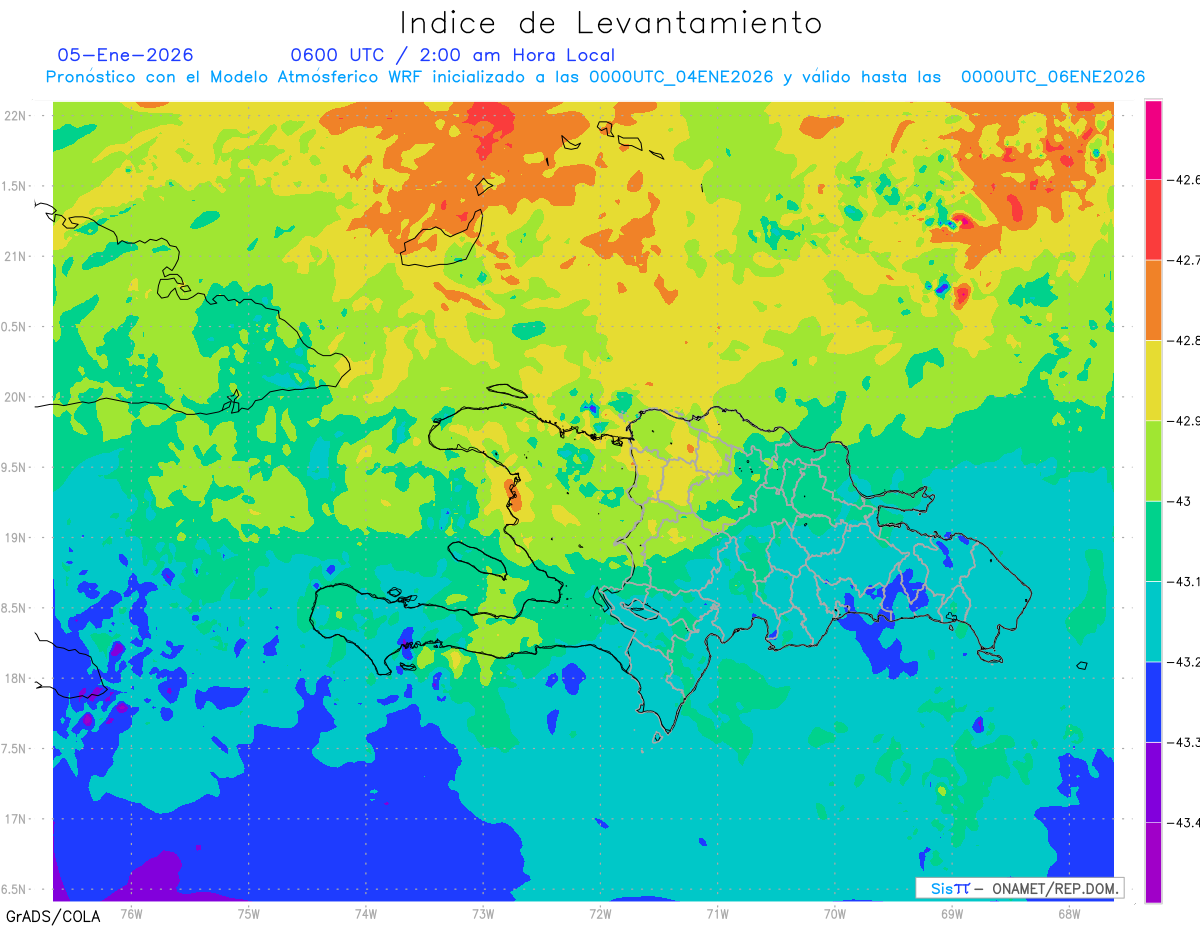Click the '68W' longitude axis label
Screen dimensions: 1200x927
pyautogui.click(x=1068, y=913)
